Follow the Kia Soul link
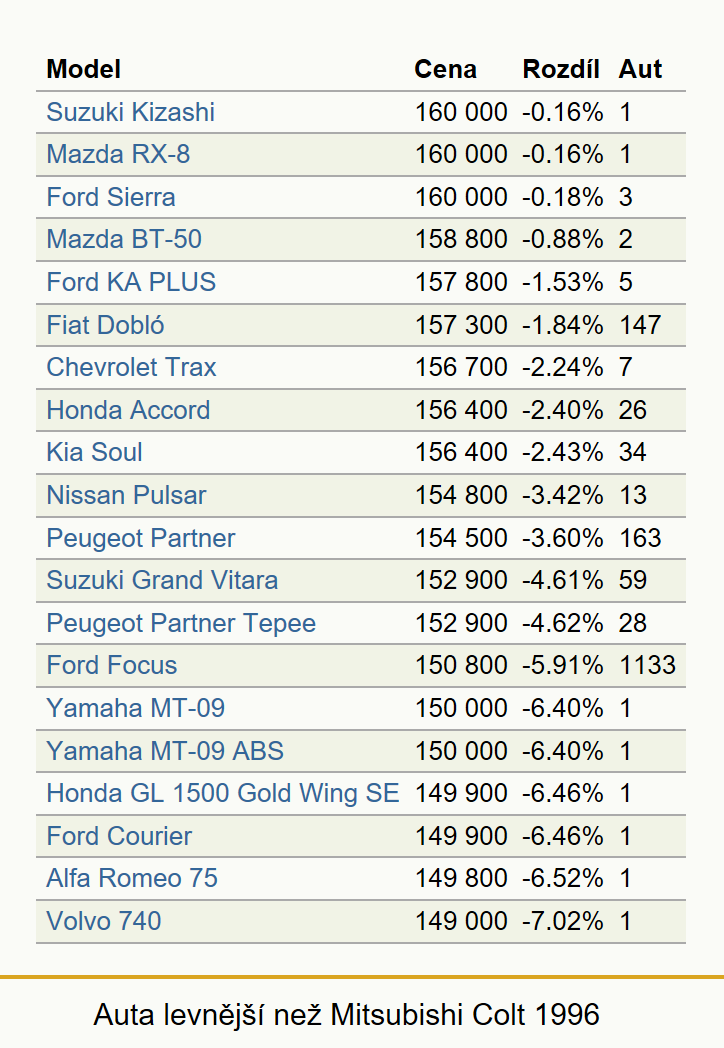The width and height of the screenshot is (724, 1048). 94,452
